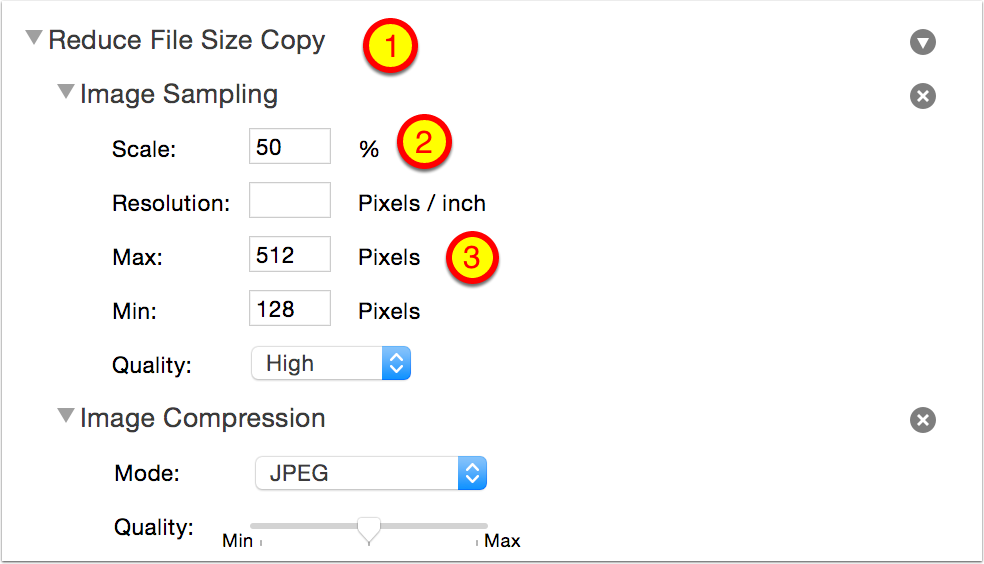Click the Min pixels field showing 128
The image size is (984, 564).
point(289,309)
